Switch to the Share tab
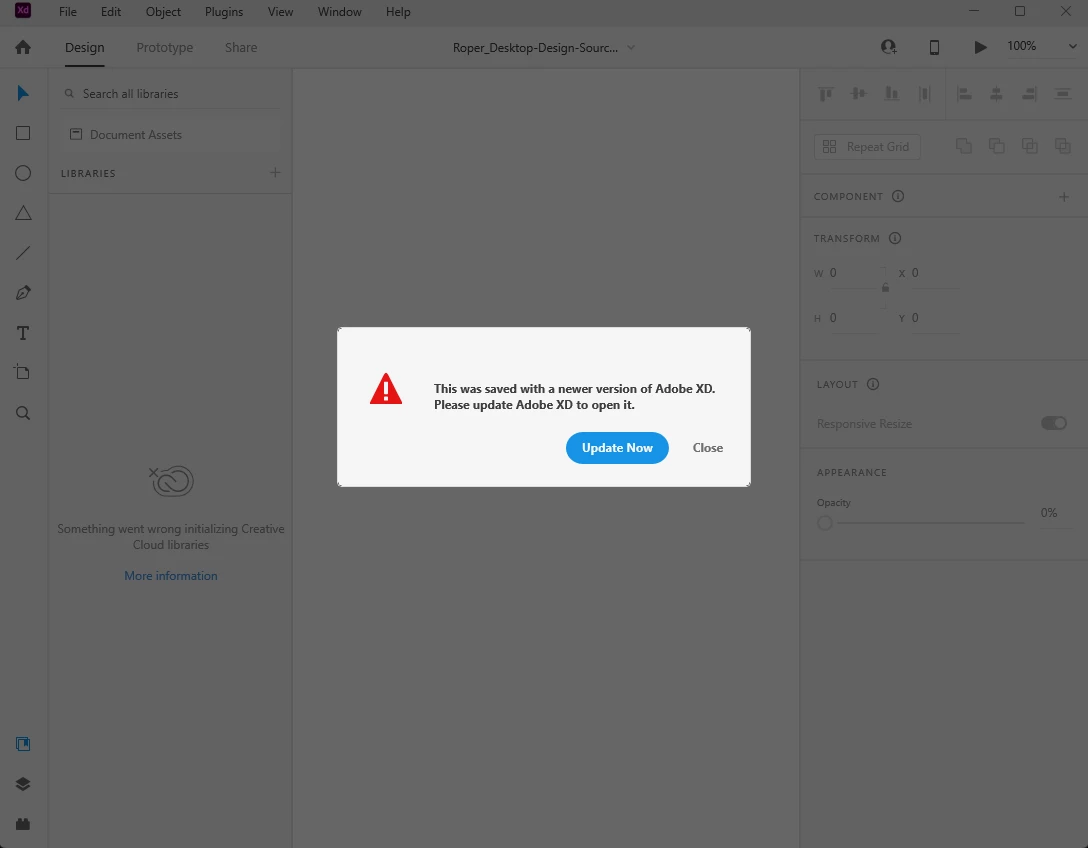Viewport: 1088px width, 848px height. tap(241, 47)
